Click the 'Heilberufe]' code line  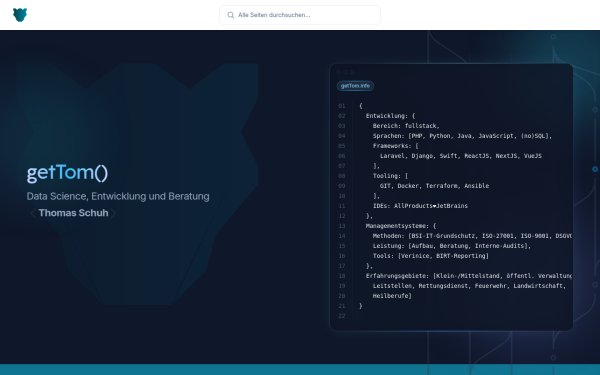pyautogui.click(x=392, y=296)
